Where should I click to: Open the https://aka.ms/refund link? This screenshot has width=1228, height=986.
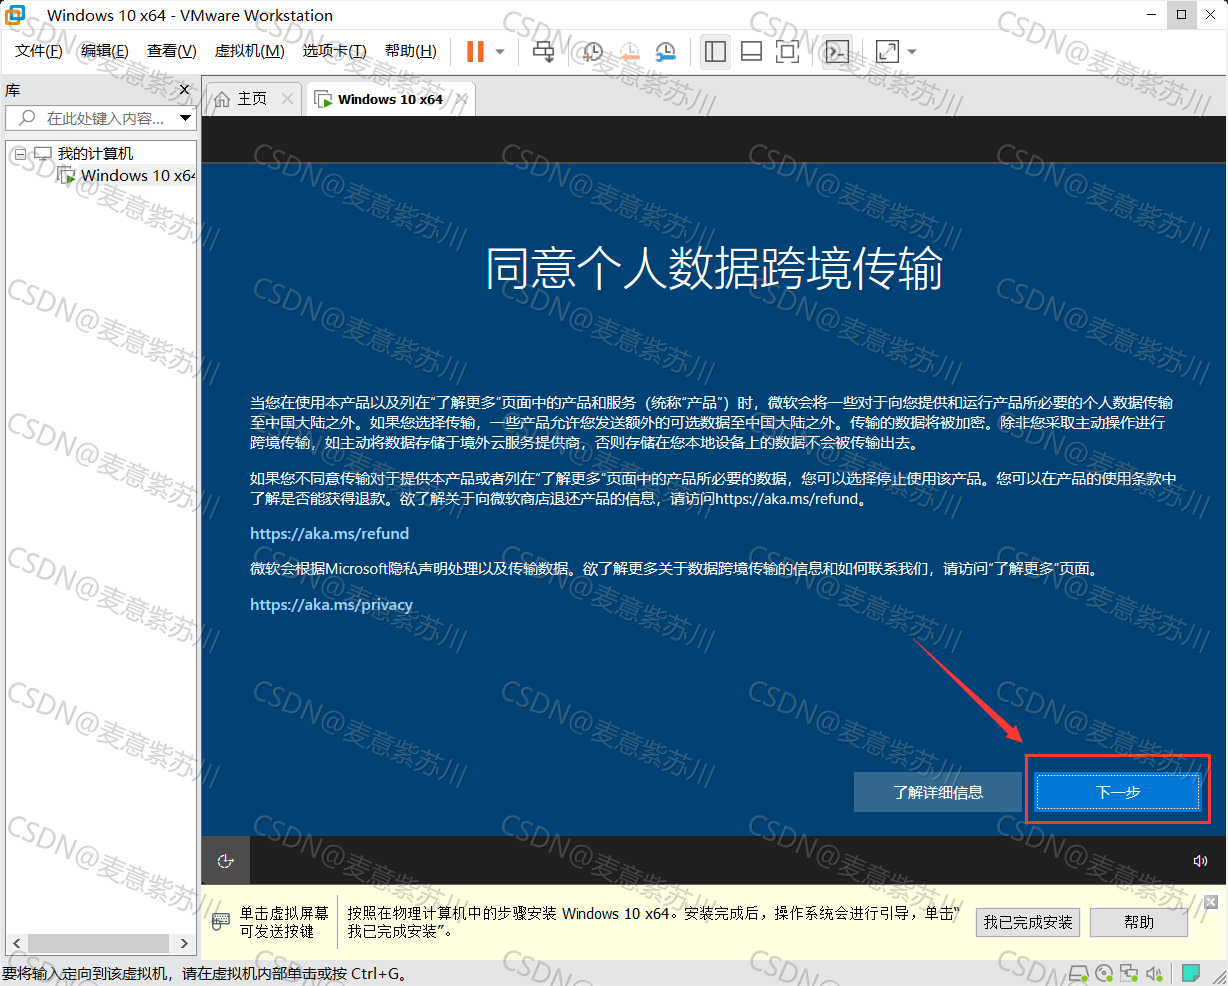pyautogui.click(x=329, y=533)
